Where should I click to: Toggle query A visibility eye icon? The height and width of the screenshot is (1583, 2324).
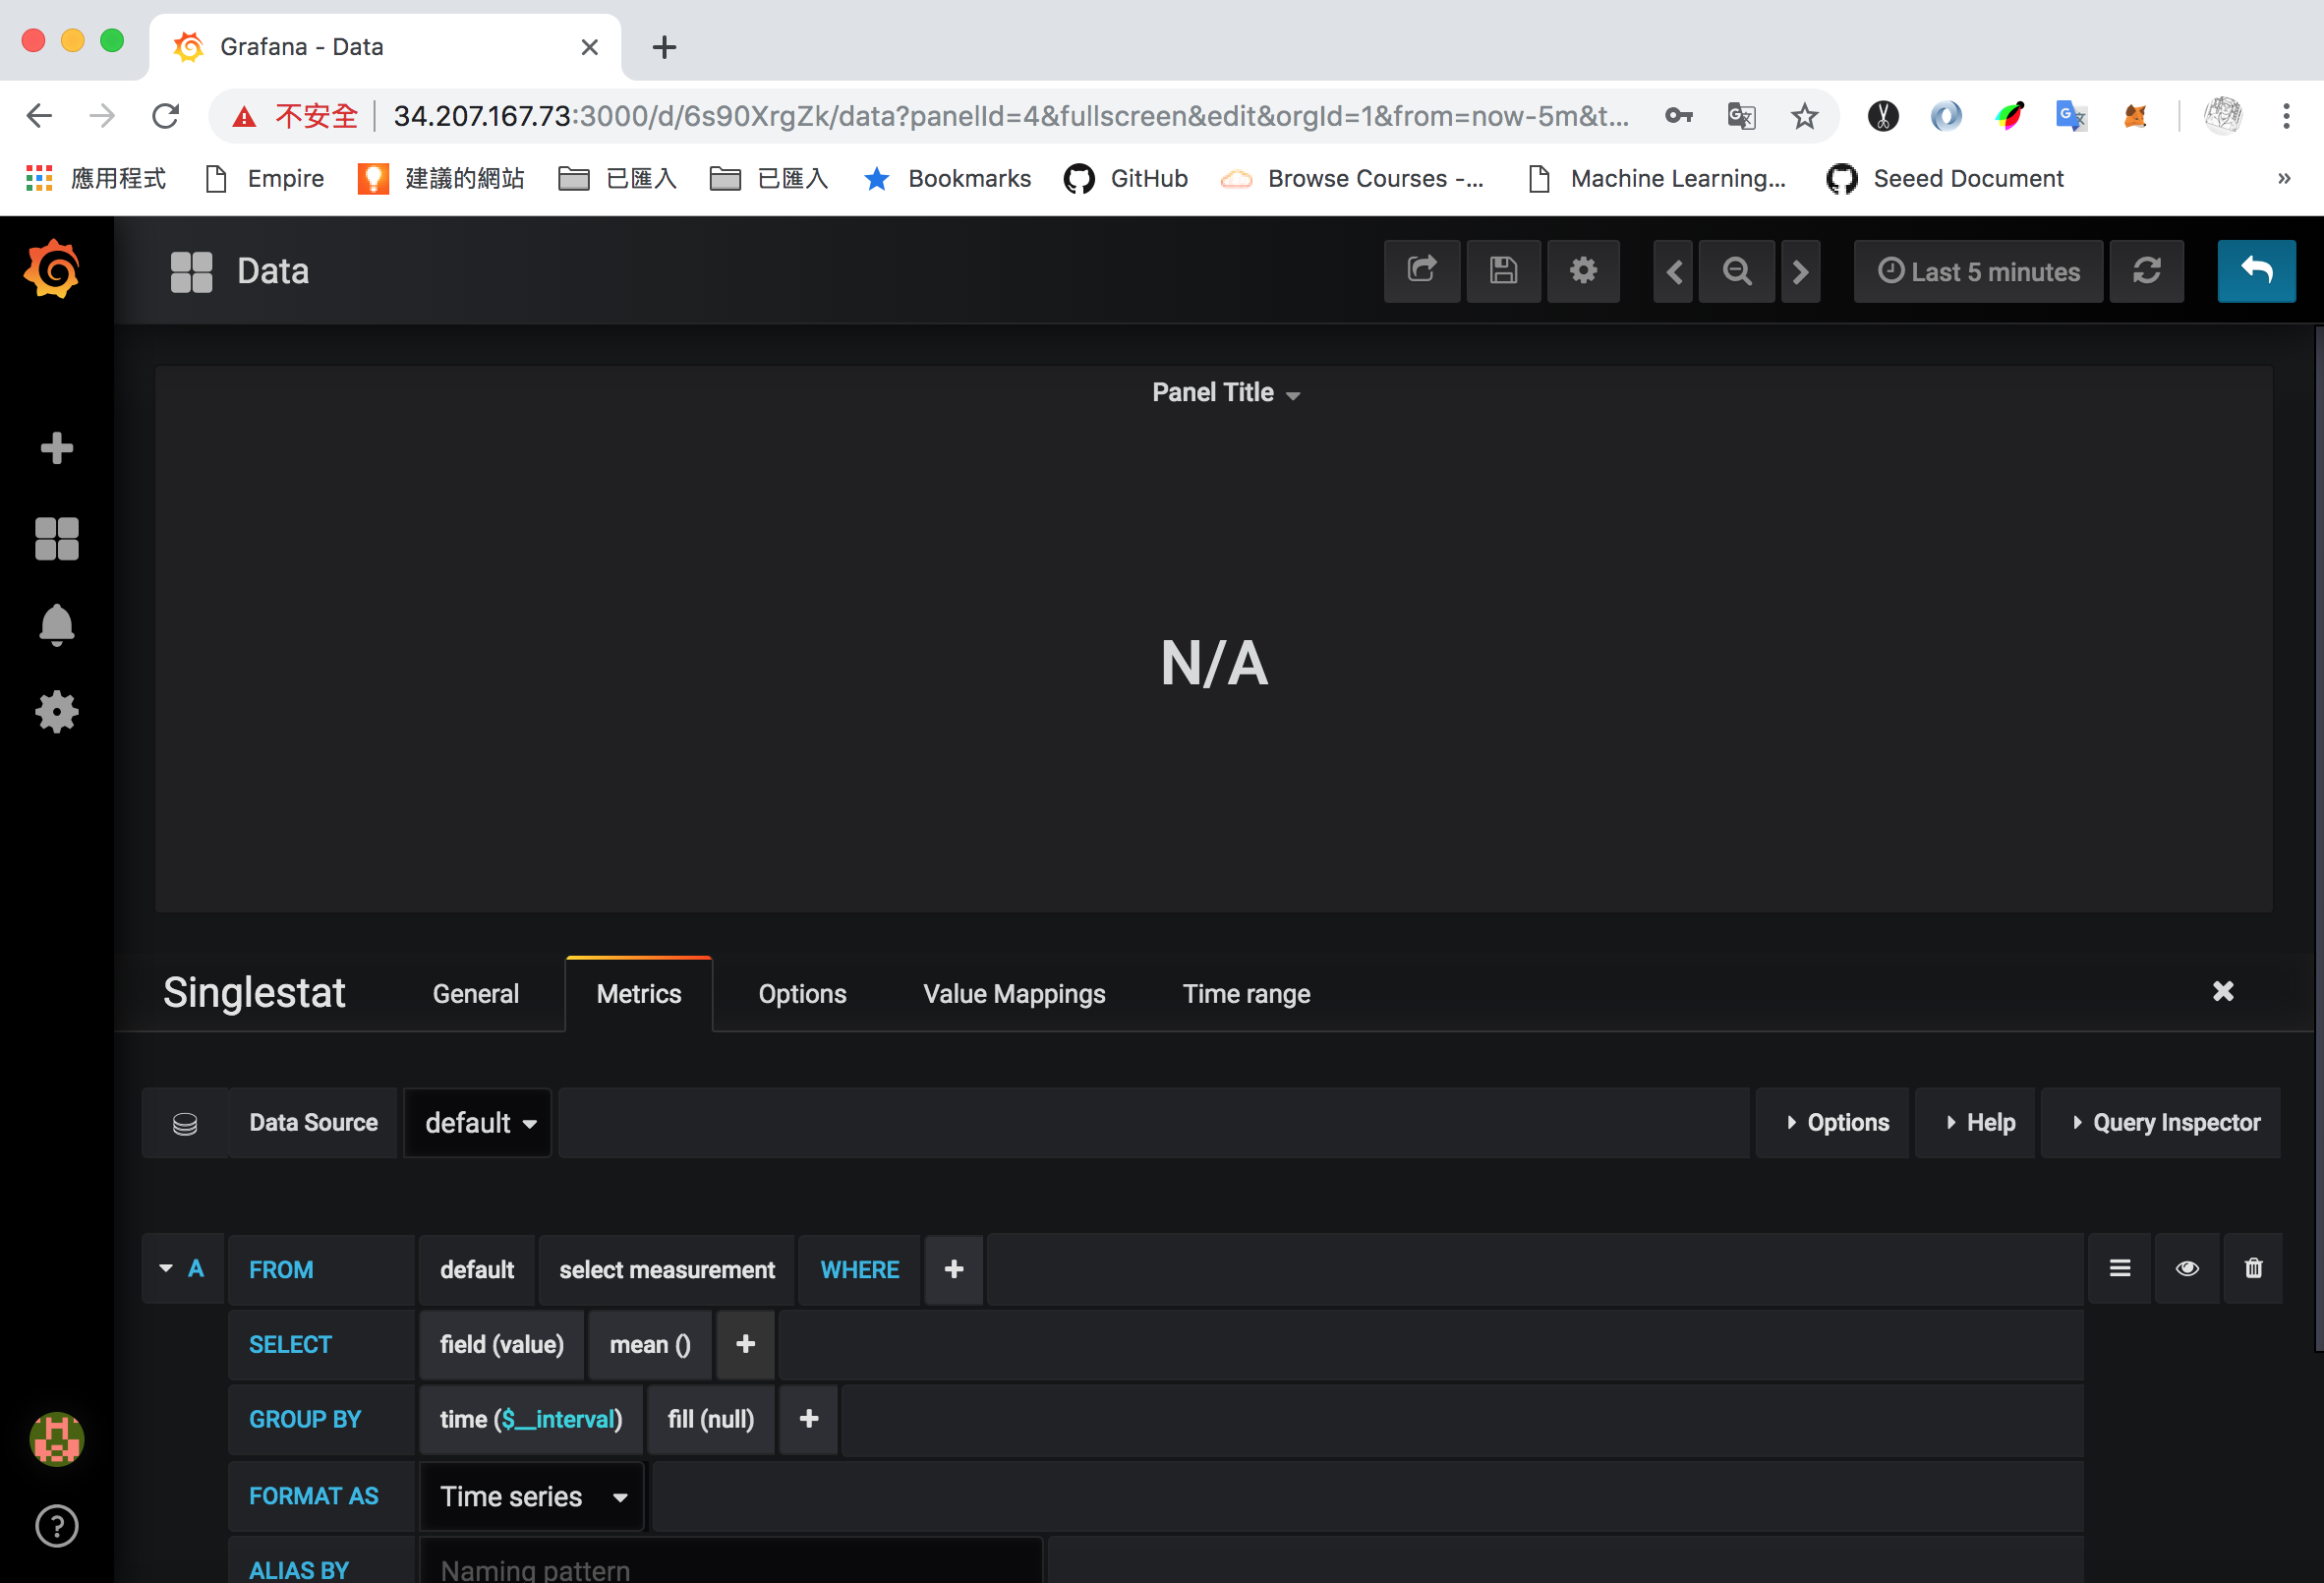(x=2187, y=1269)
